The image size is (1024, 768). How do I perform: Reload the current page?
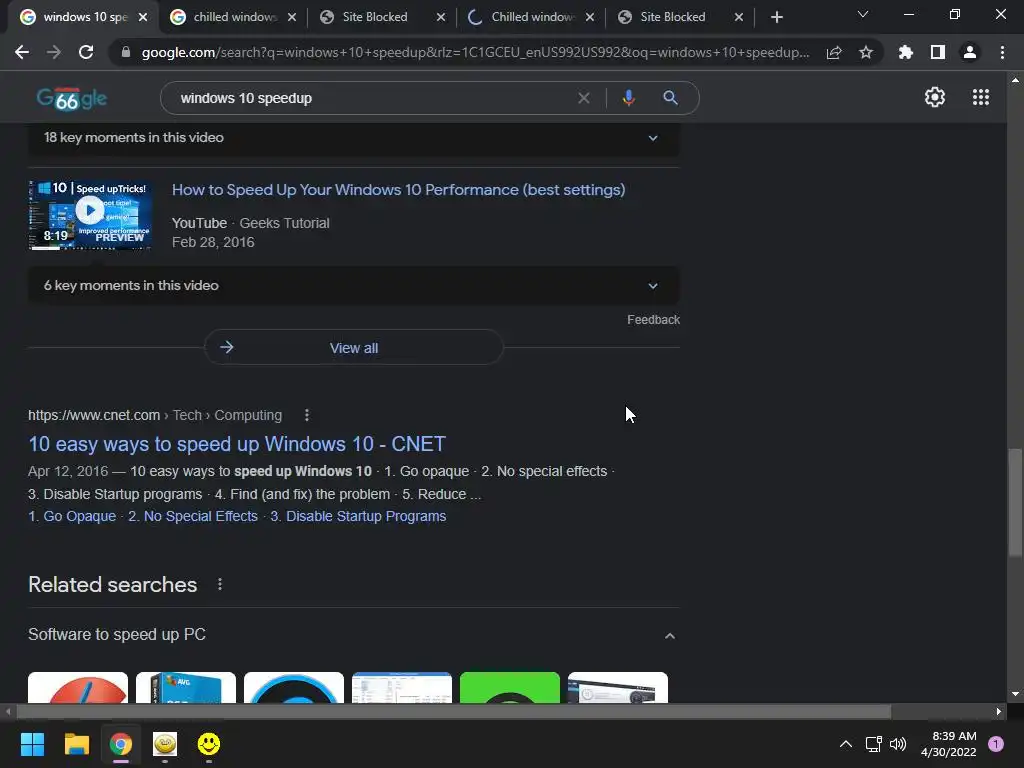pyautogui.click(x=86, y=52)
